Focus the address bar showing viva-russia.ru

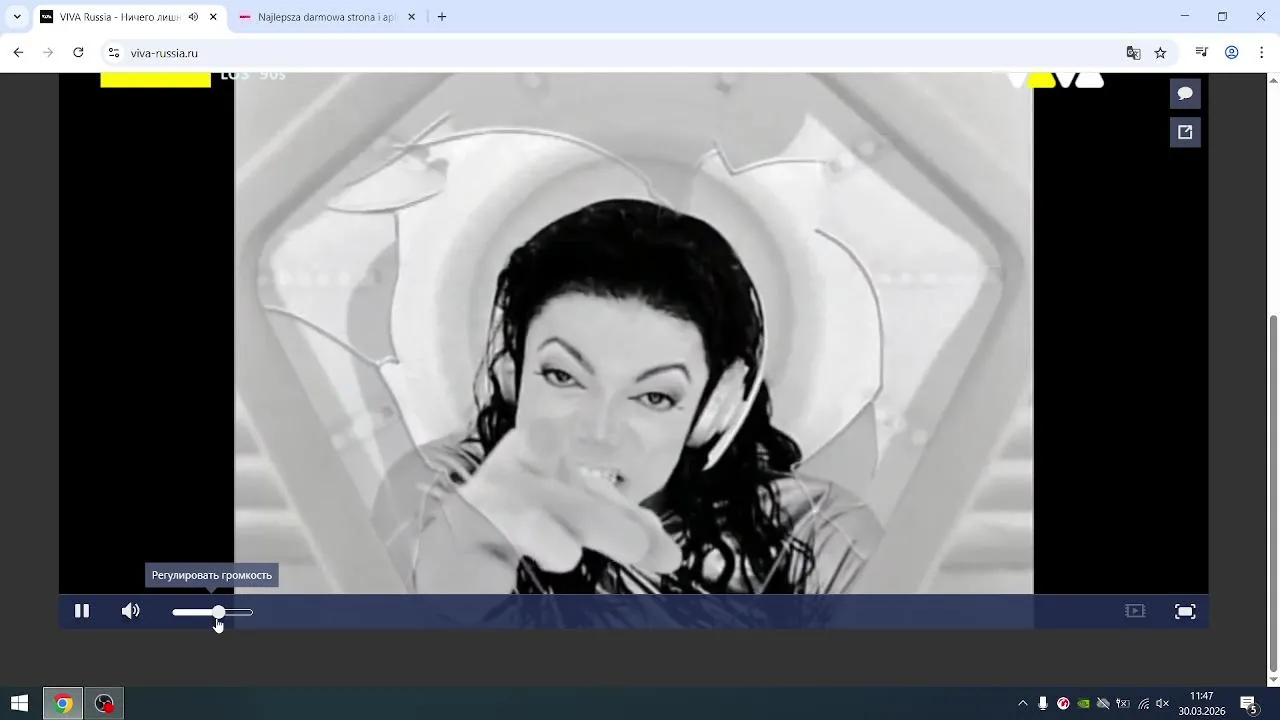coord(620,53)
